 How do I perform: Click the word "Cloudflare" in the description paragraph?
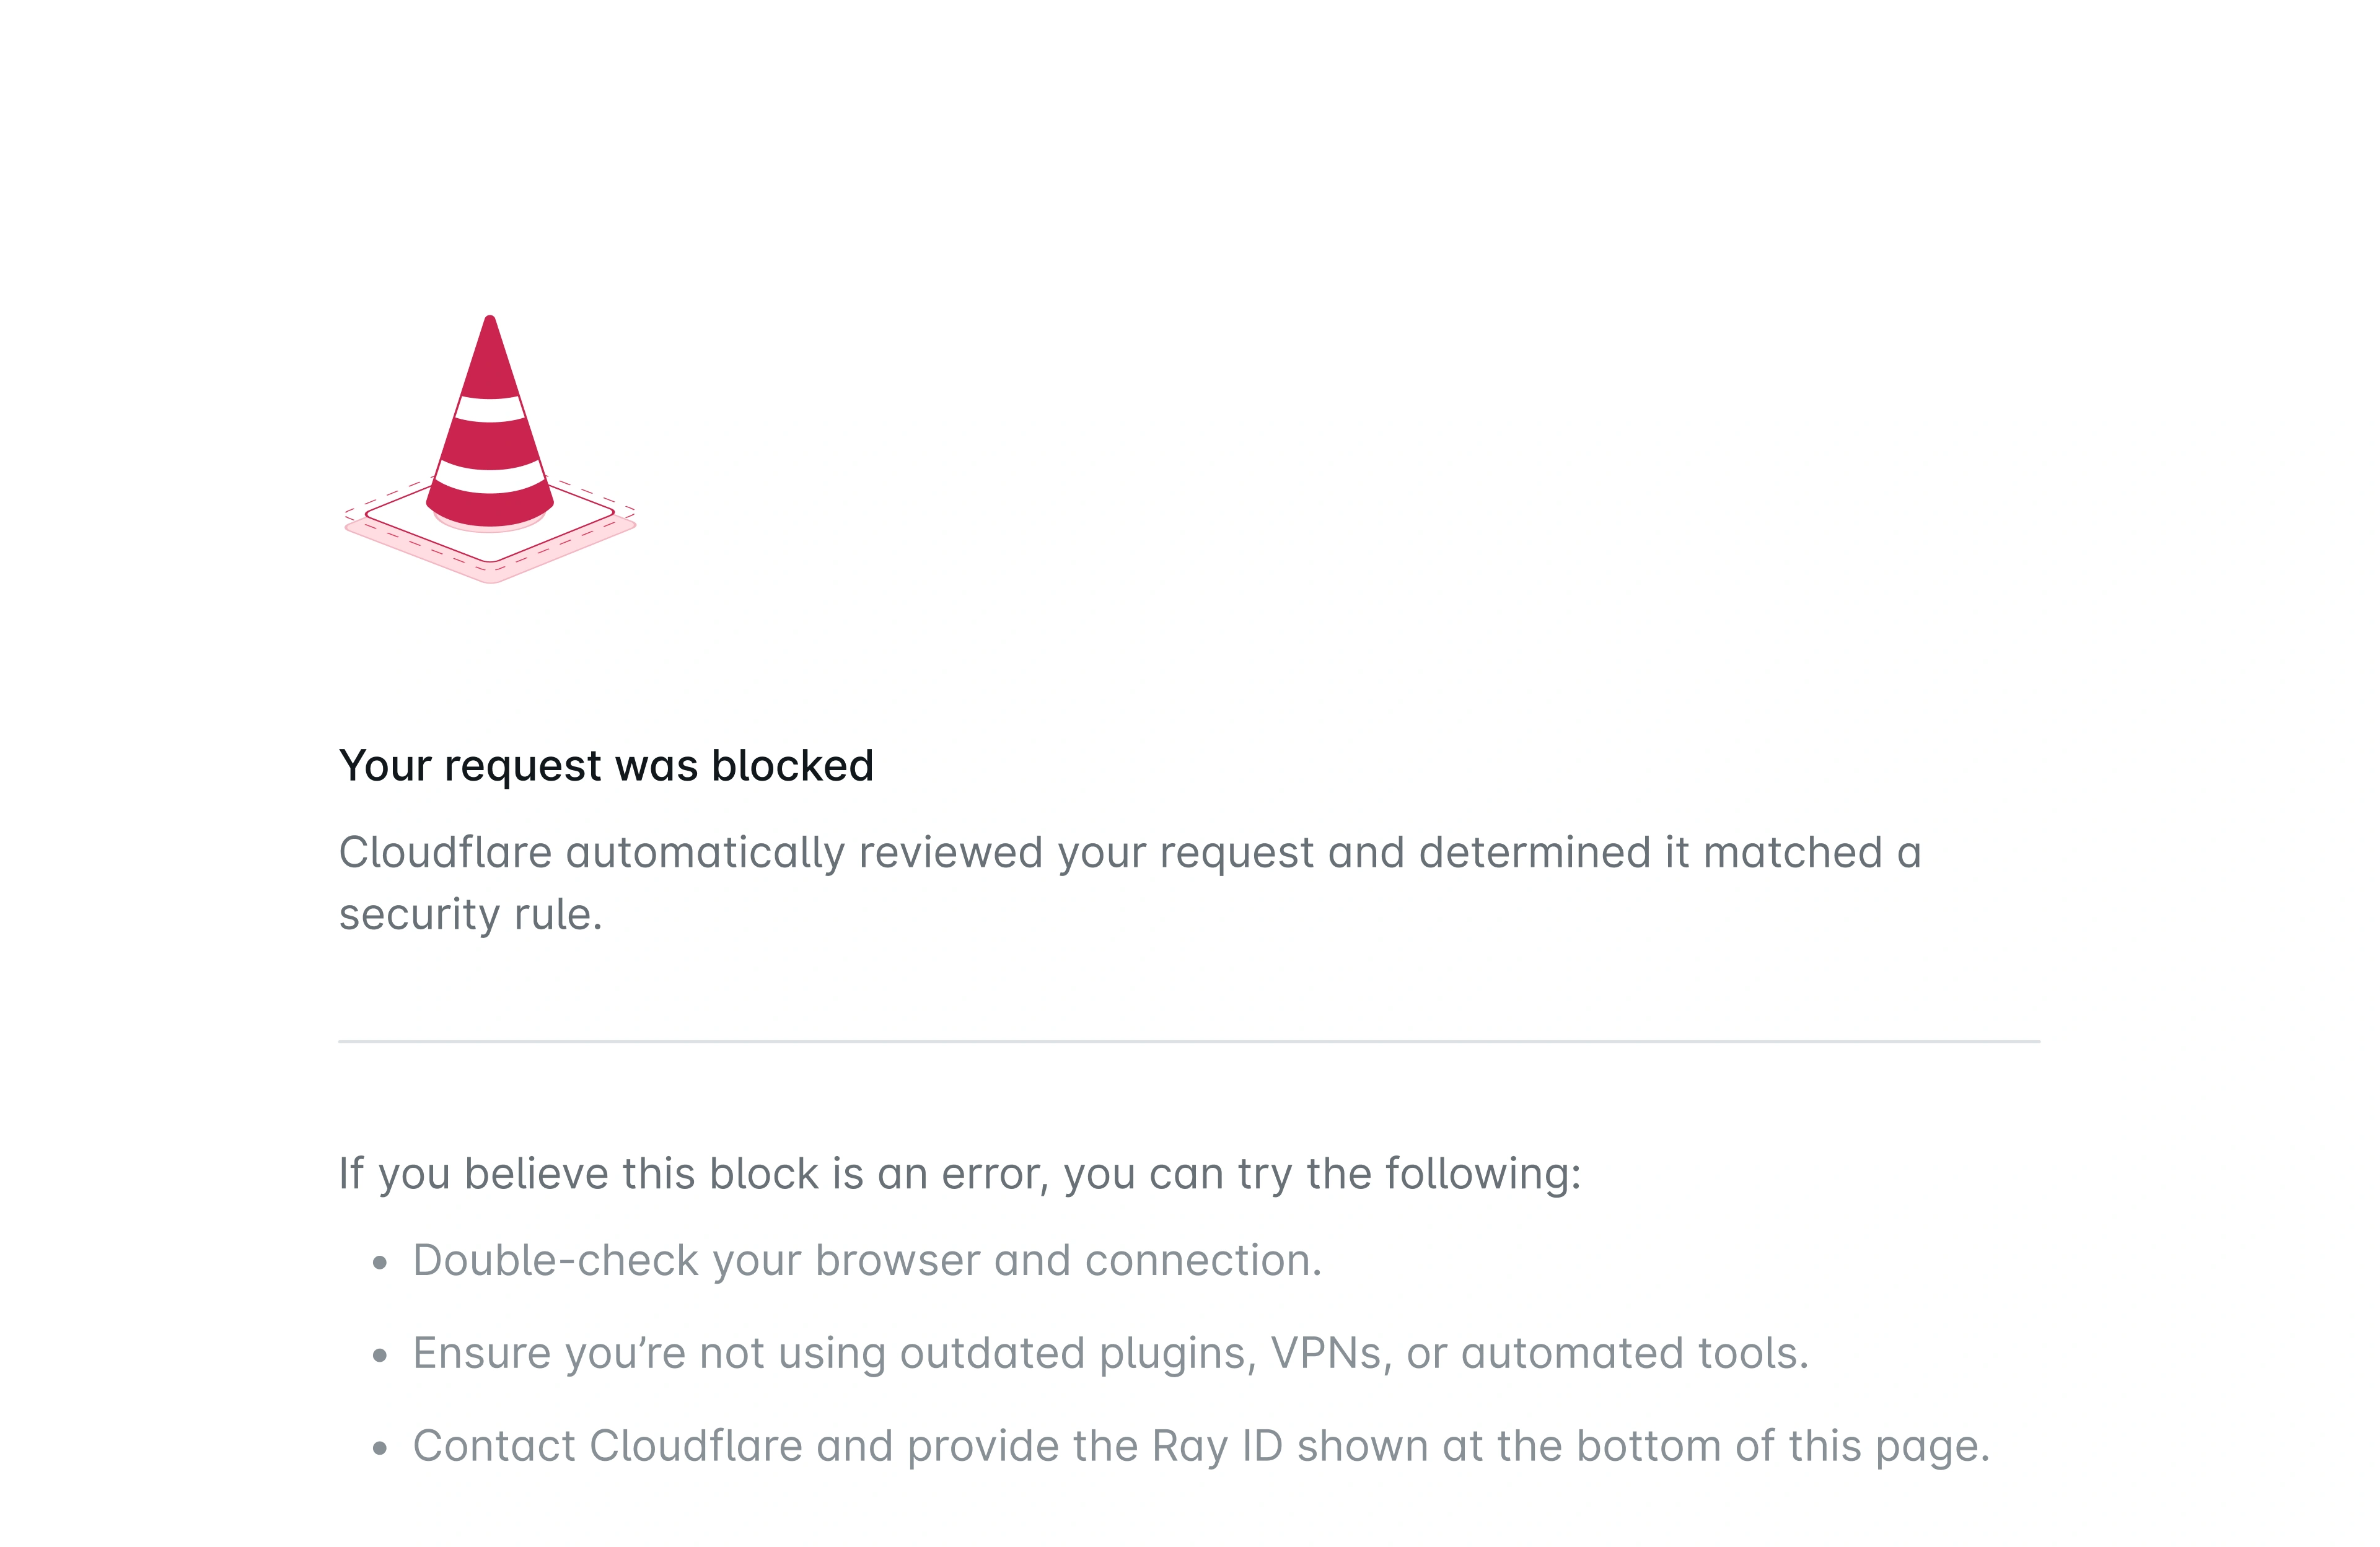pos(445,853)
